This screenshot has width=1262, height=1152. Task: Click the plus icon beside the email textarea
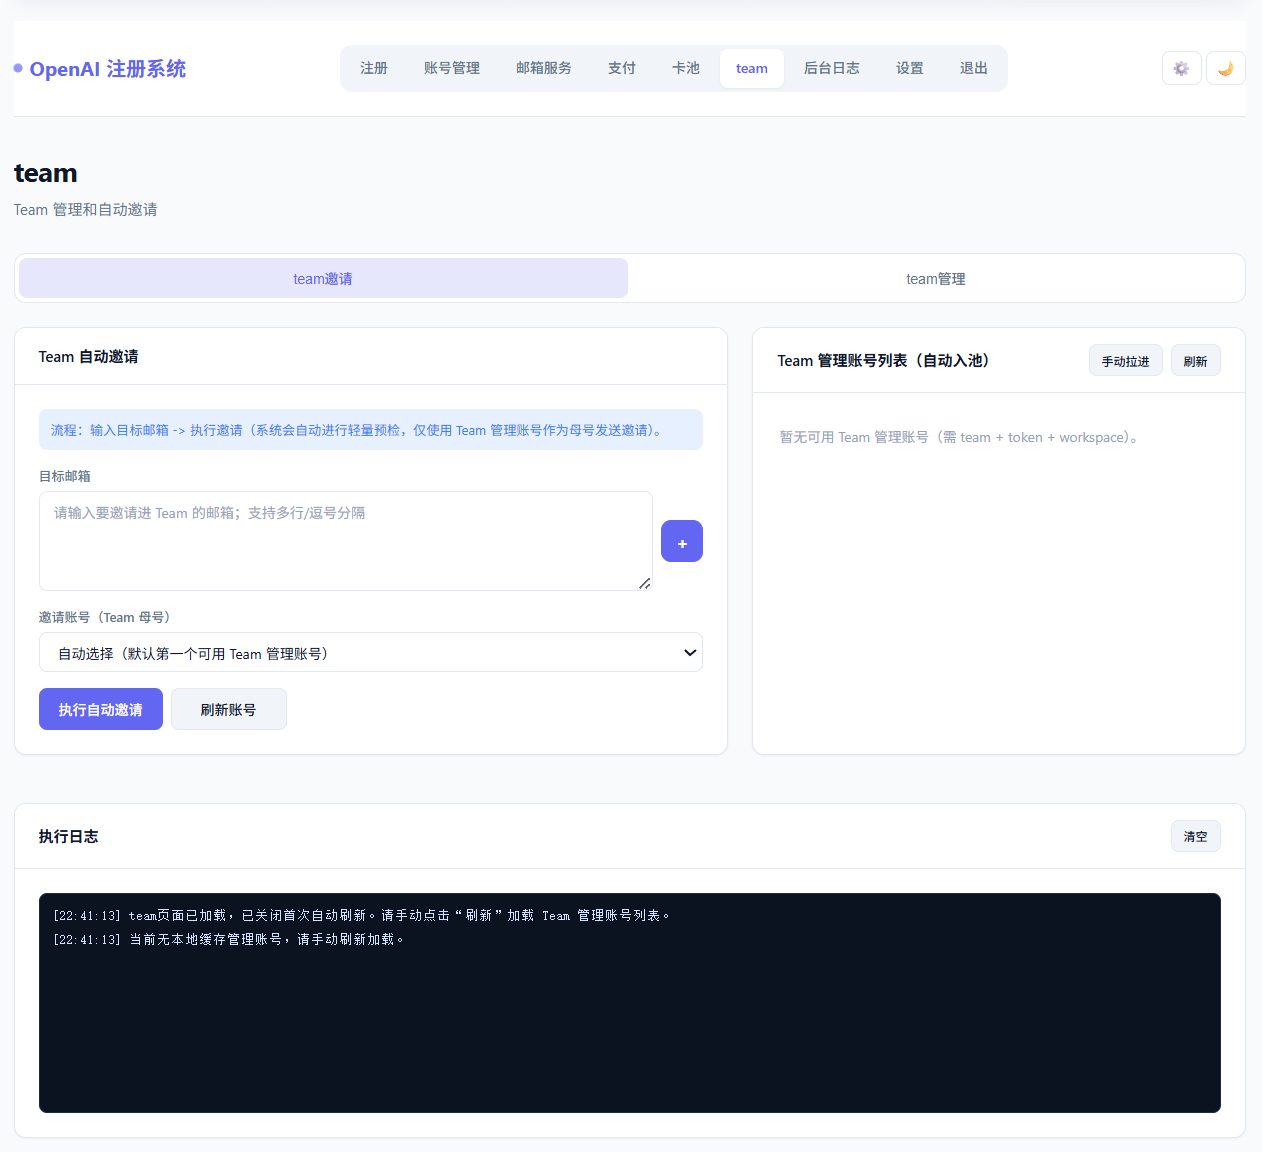[682, 541]
